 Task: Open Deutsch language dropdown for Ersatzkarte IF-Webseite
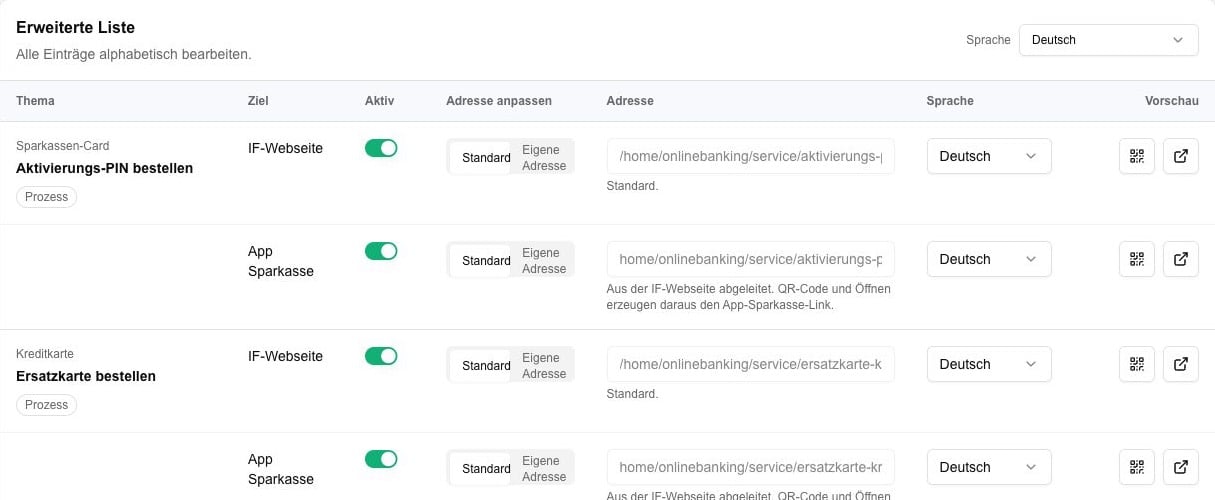pyautogui.click(x=989, y=364)
